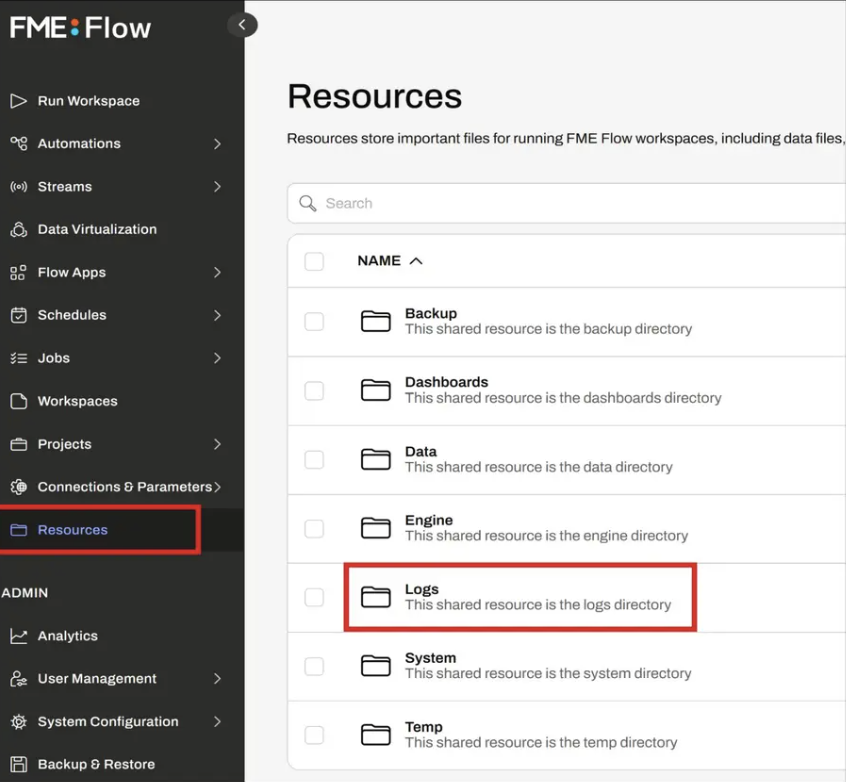Open the Dashboards folder link
The image size is (846, 782).
coord(446,382)
